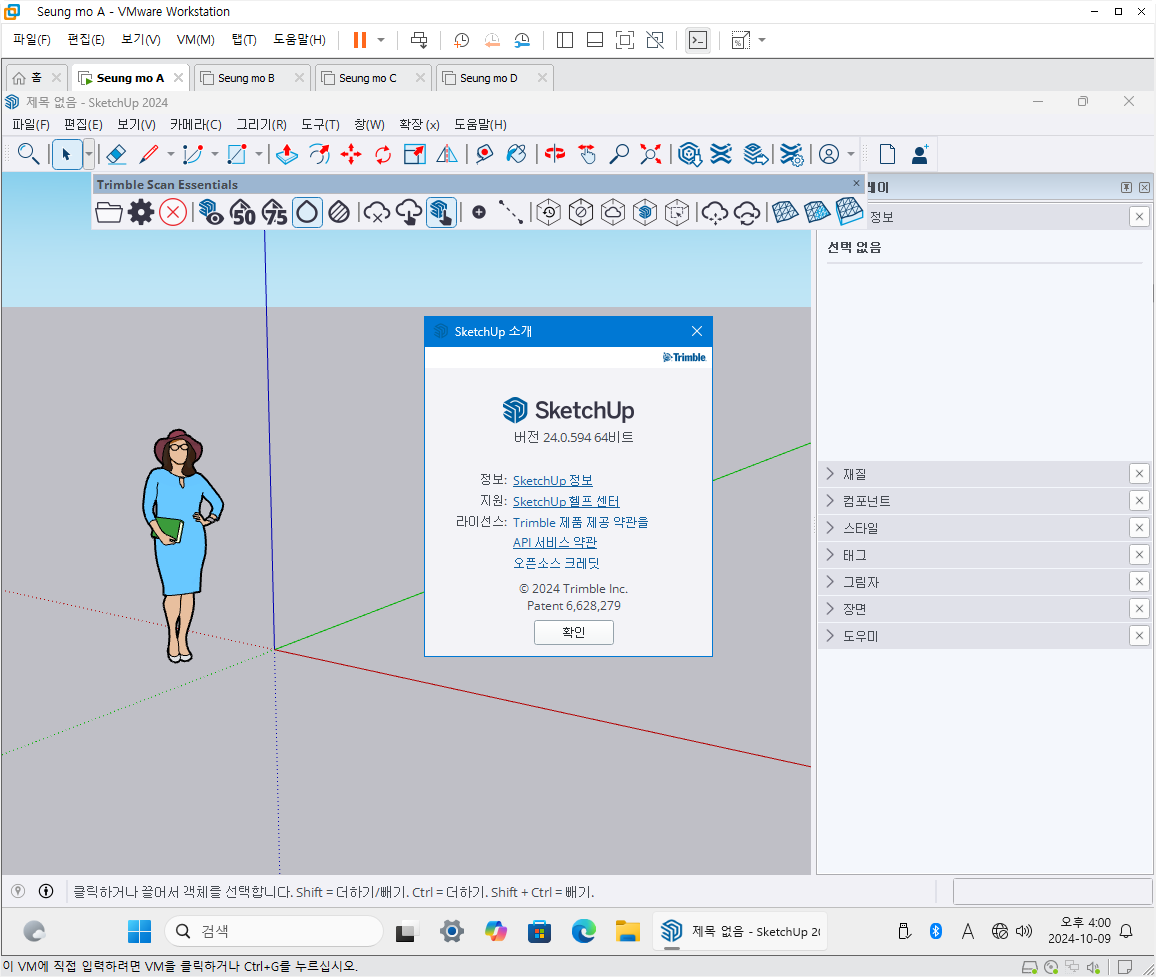Open Scan Essentials gear settings
Screen dimensions: 1156x977
pos(141,212)
